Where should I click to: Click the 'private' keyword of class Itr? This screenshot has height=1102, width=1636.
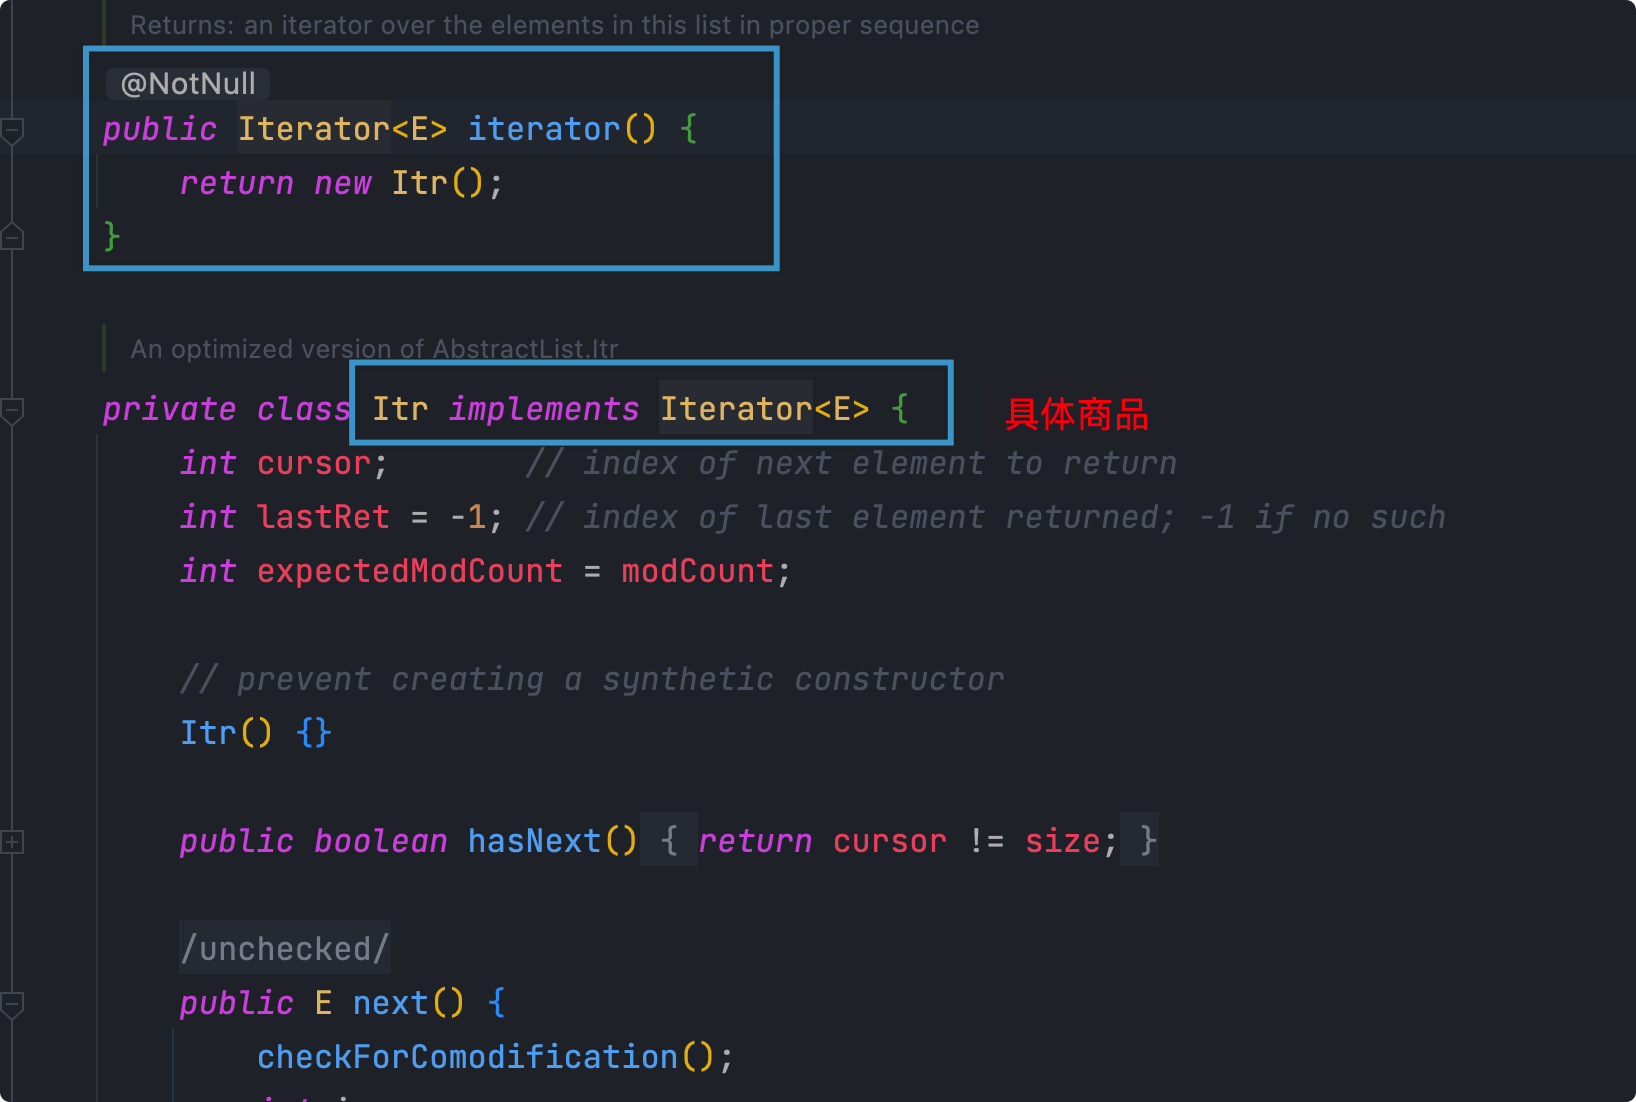(x=169, y=409)
